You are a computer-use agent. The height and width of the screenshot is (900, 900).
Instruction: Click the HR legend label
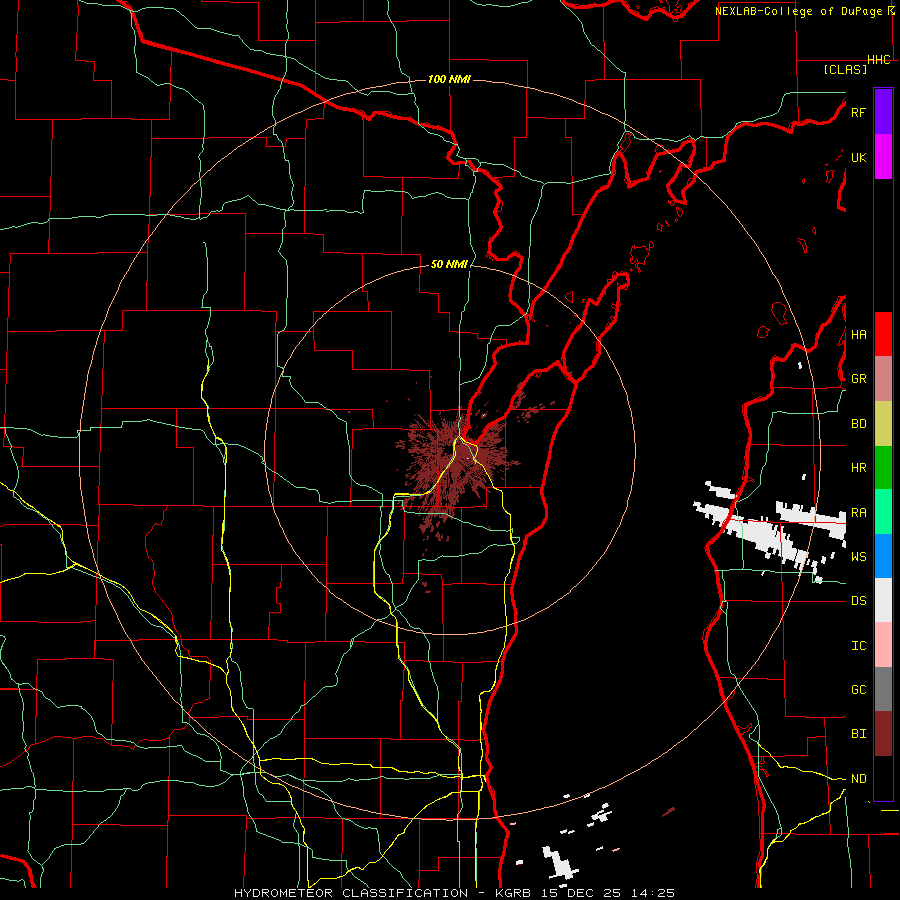(858, 468)
